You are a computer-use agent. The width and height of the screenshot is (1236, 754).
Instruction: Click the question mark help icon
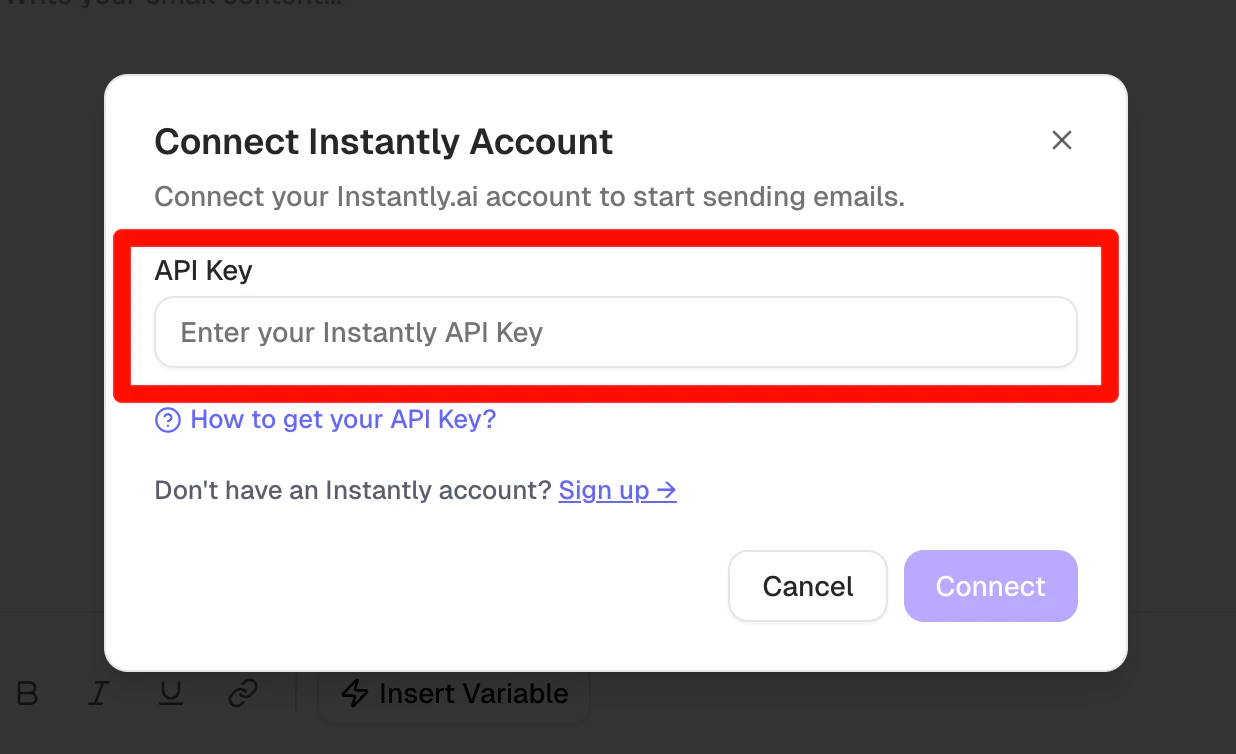(x=167, y=420)
